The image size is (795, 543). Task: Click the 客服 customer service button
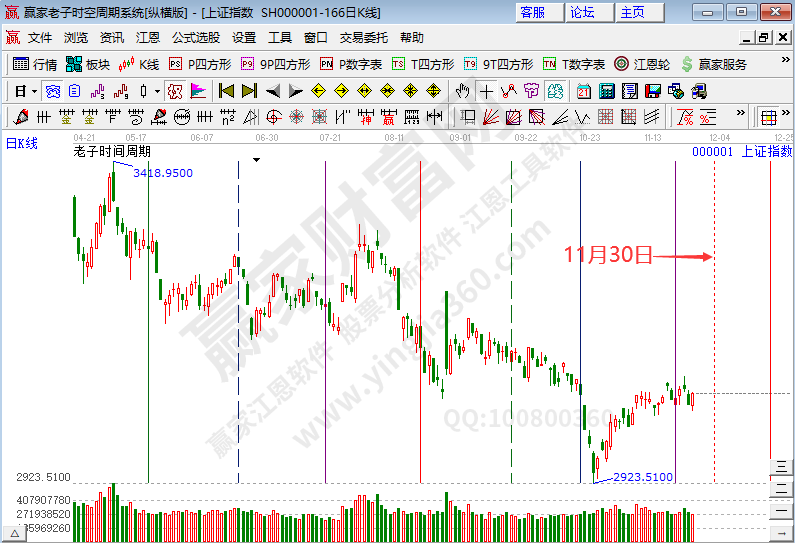click(533, 12)
